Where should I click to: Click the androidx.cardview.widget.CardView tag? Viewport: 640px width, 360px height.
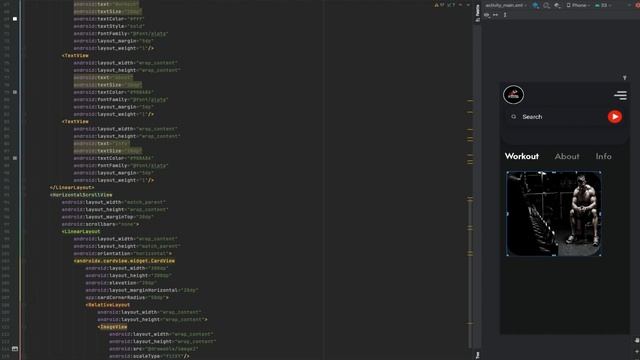tap(124, 261)
